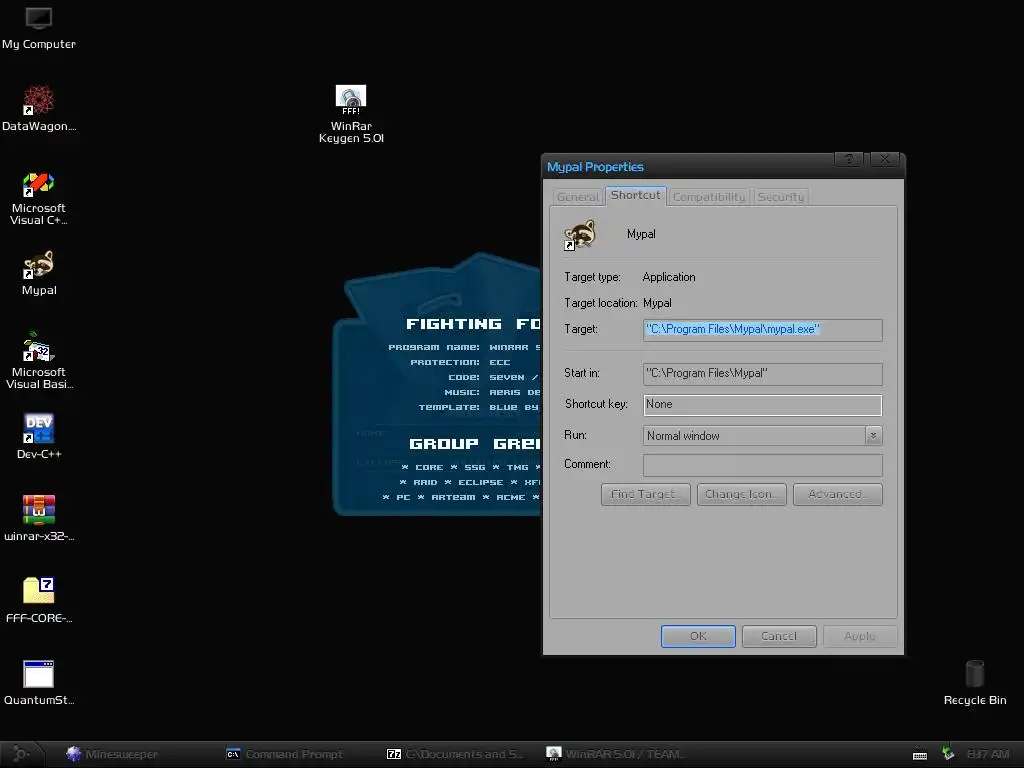1024x768 pixels.
Task: Select the winrar-x32 installer icon
Action: click(x=39, y=519)
